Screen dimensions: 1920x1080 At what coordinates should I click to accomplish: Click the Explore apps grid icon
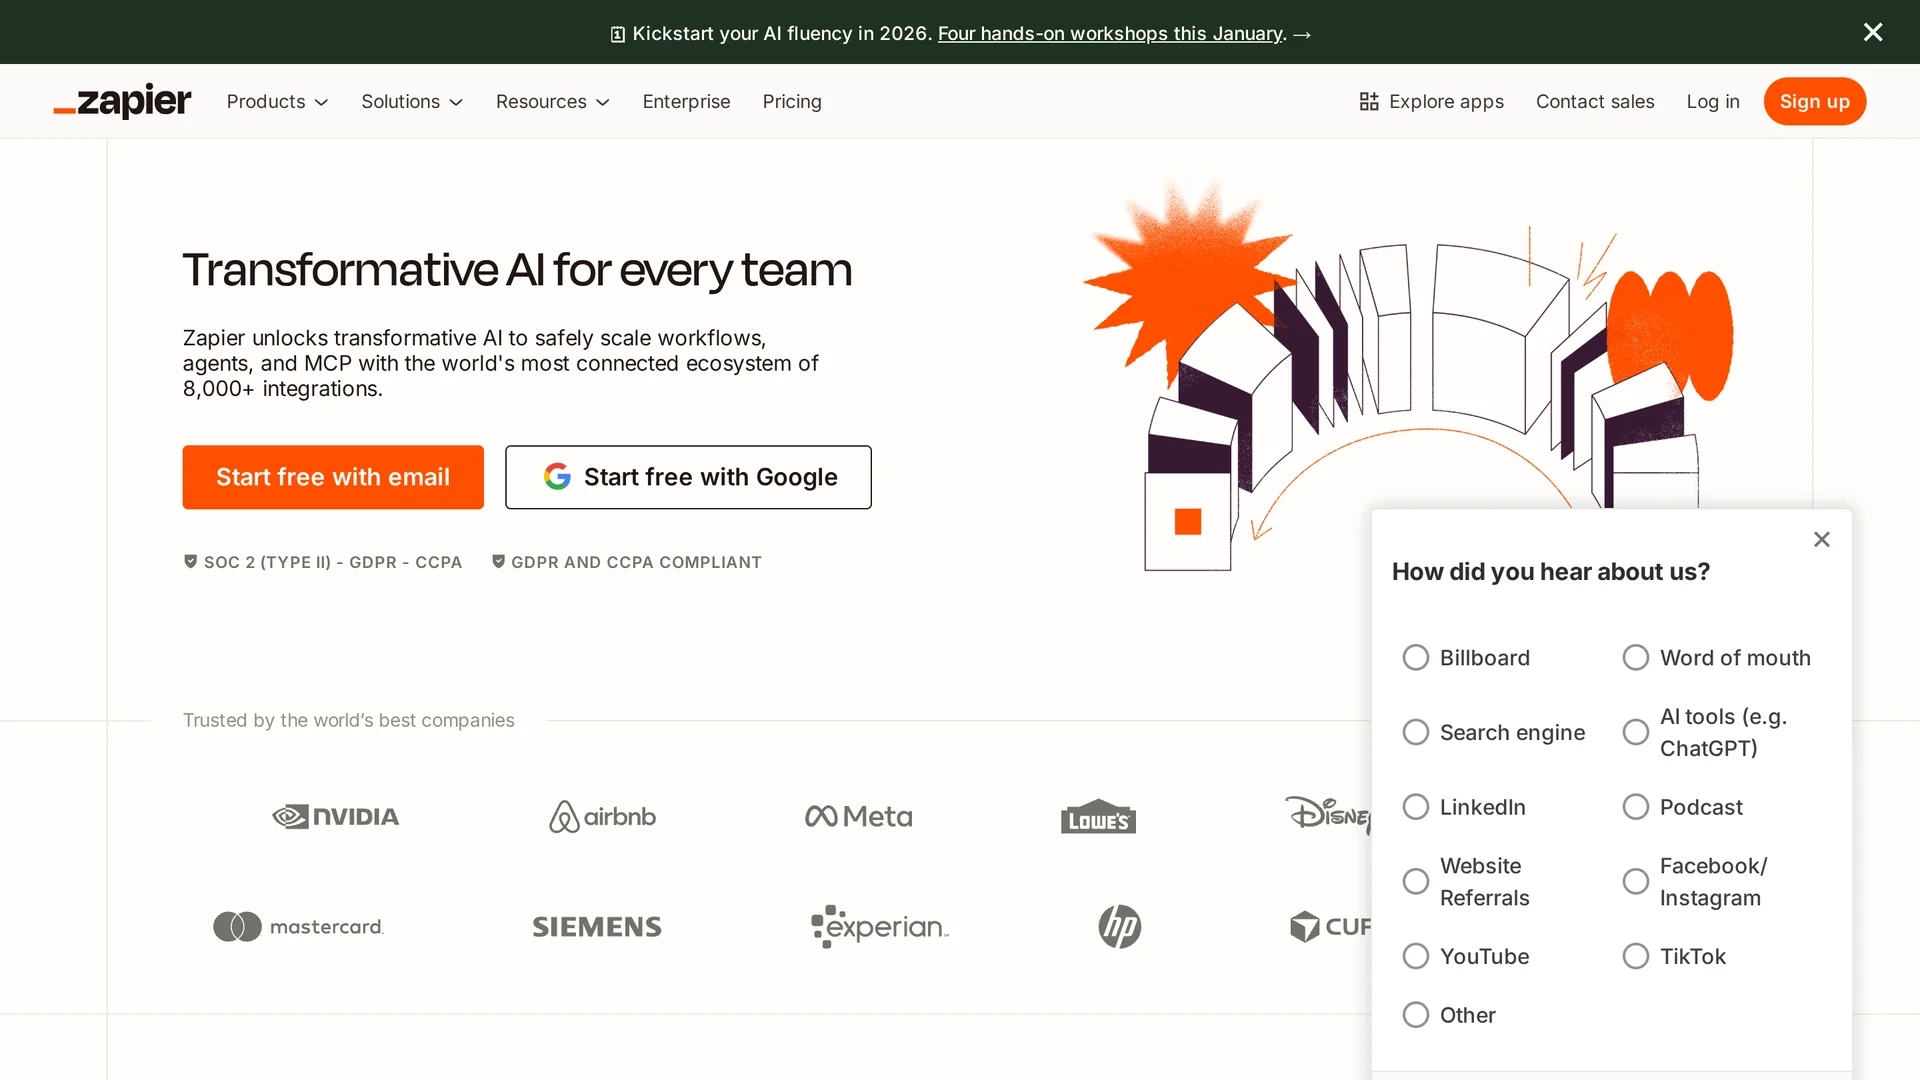click(x=1369, y=102)
